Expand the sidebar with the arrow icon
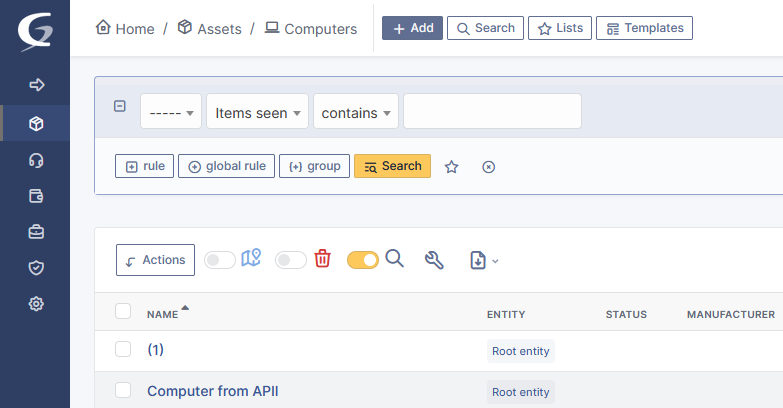 pos(36,85)
